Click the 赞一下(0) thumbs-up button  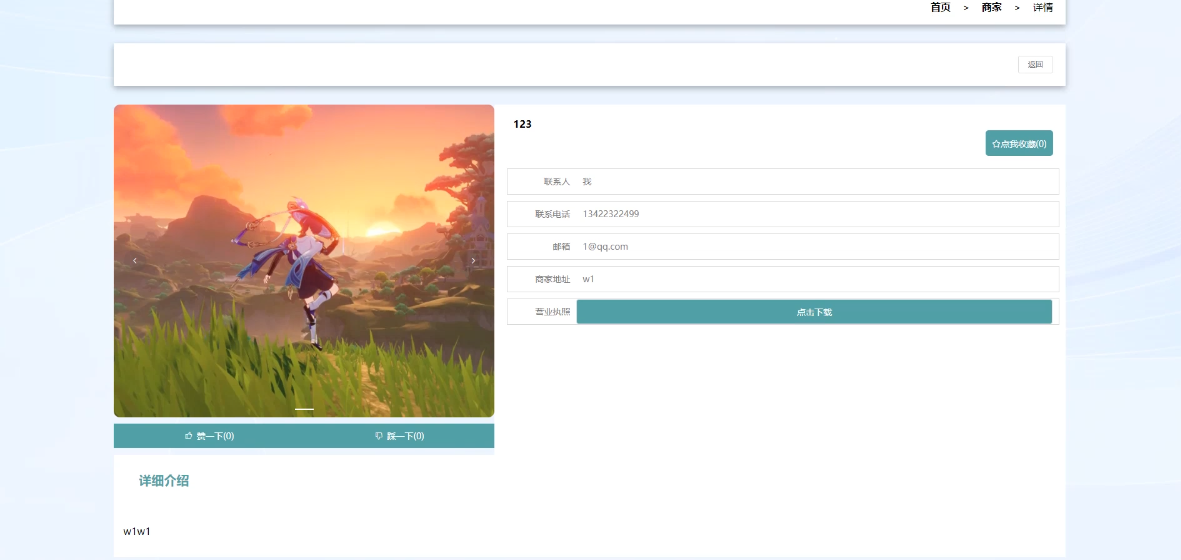click(x=209, y=436)
